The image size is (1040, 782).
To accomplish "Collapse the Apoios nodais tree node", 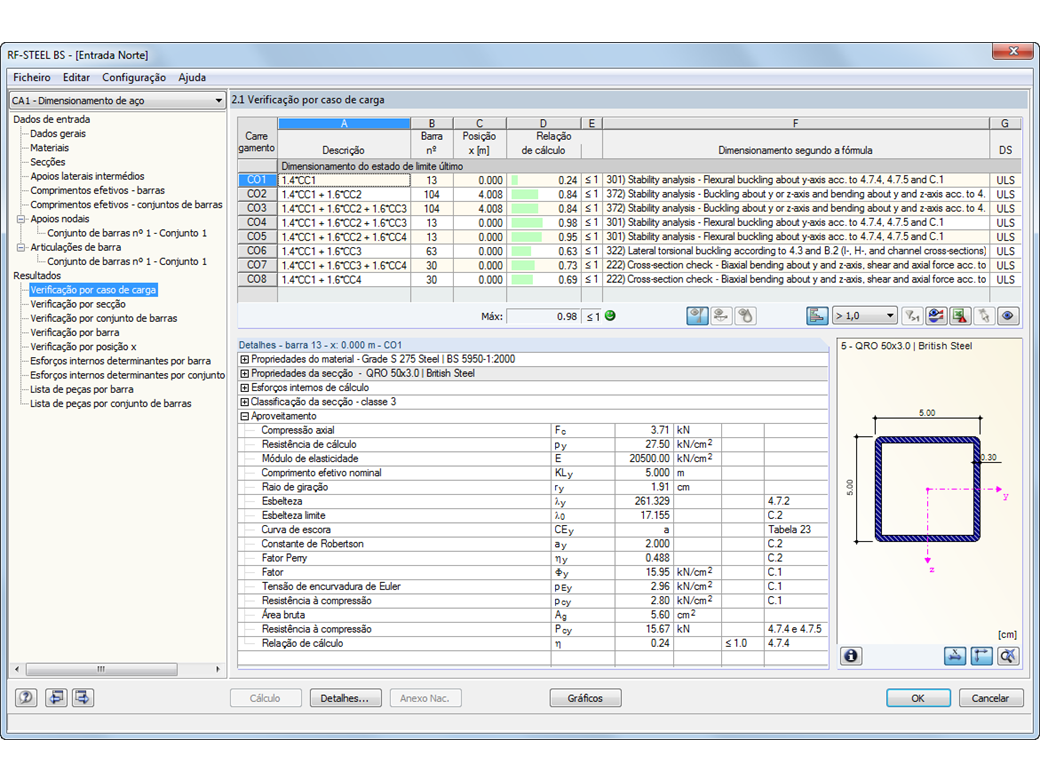I will tap(21, 219).
